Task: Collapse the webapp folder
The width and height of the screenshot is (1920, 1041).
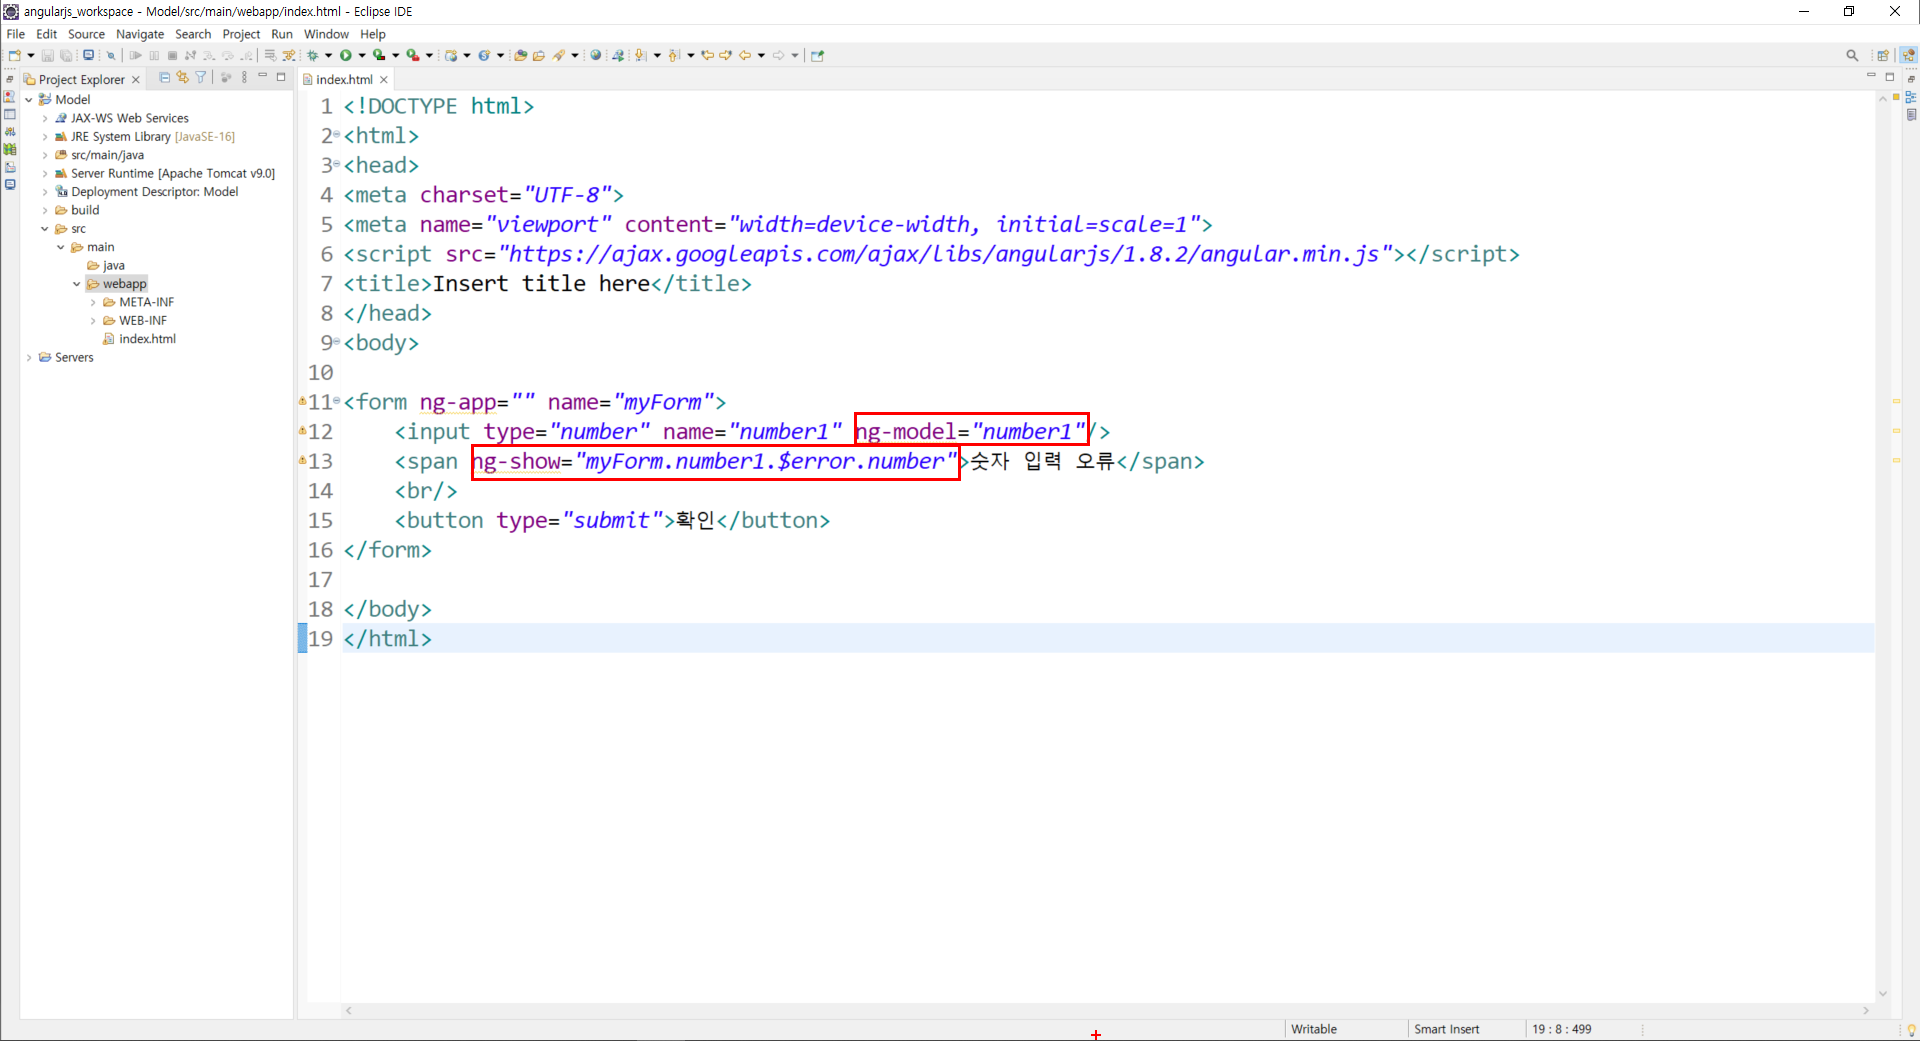Action: 76,284
